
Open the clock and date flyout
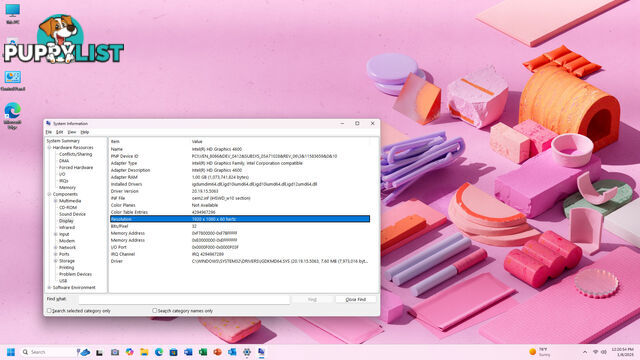[x=622, y=352]
